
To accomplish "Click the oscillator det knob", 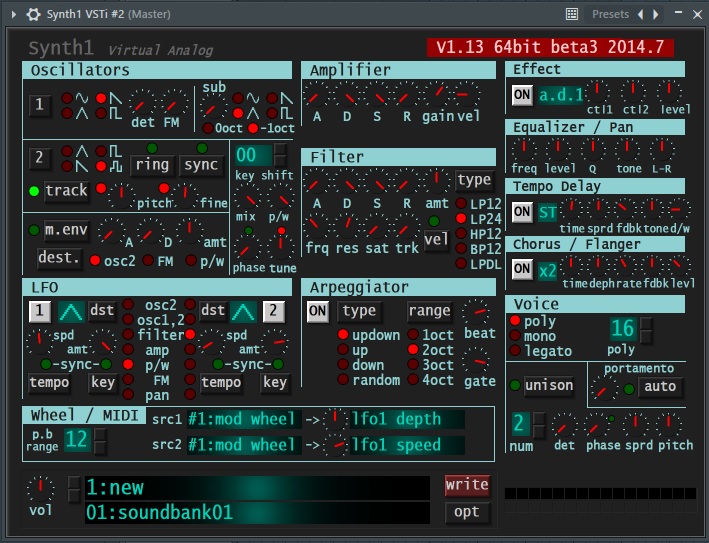I will (142, 103).
